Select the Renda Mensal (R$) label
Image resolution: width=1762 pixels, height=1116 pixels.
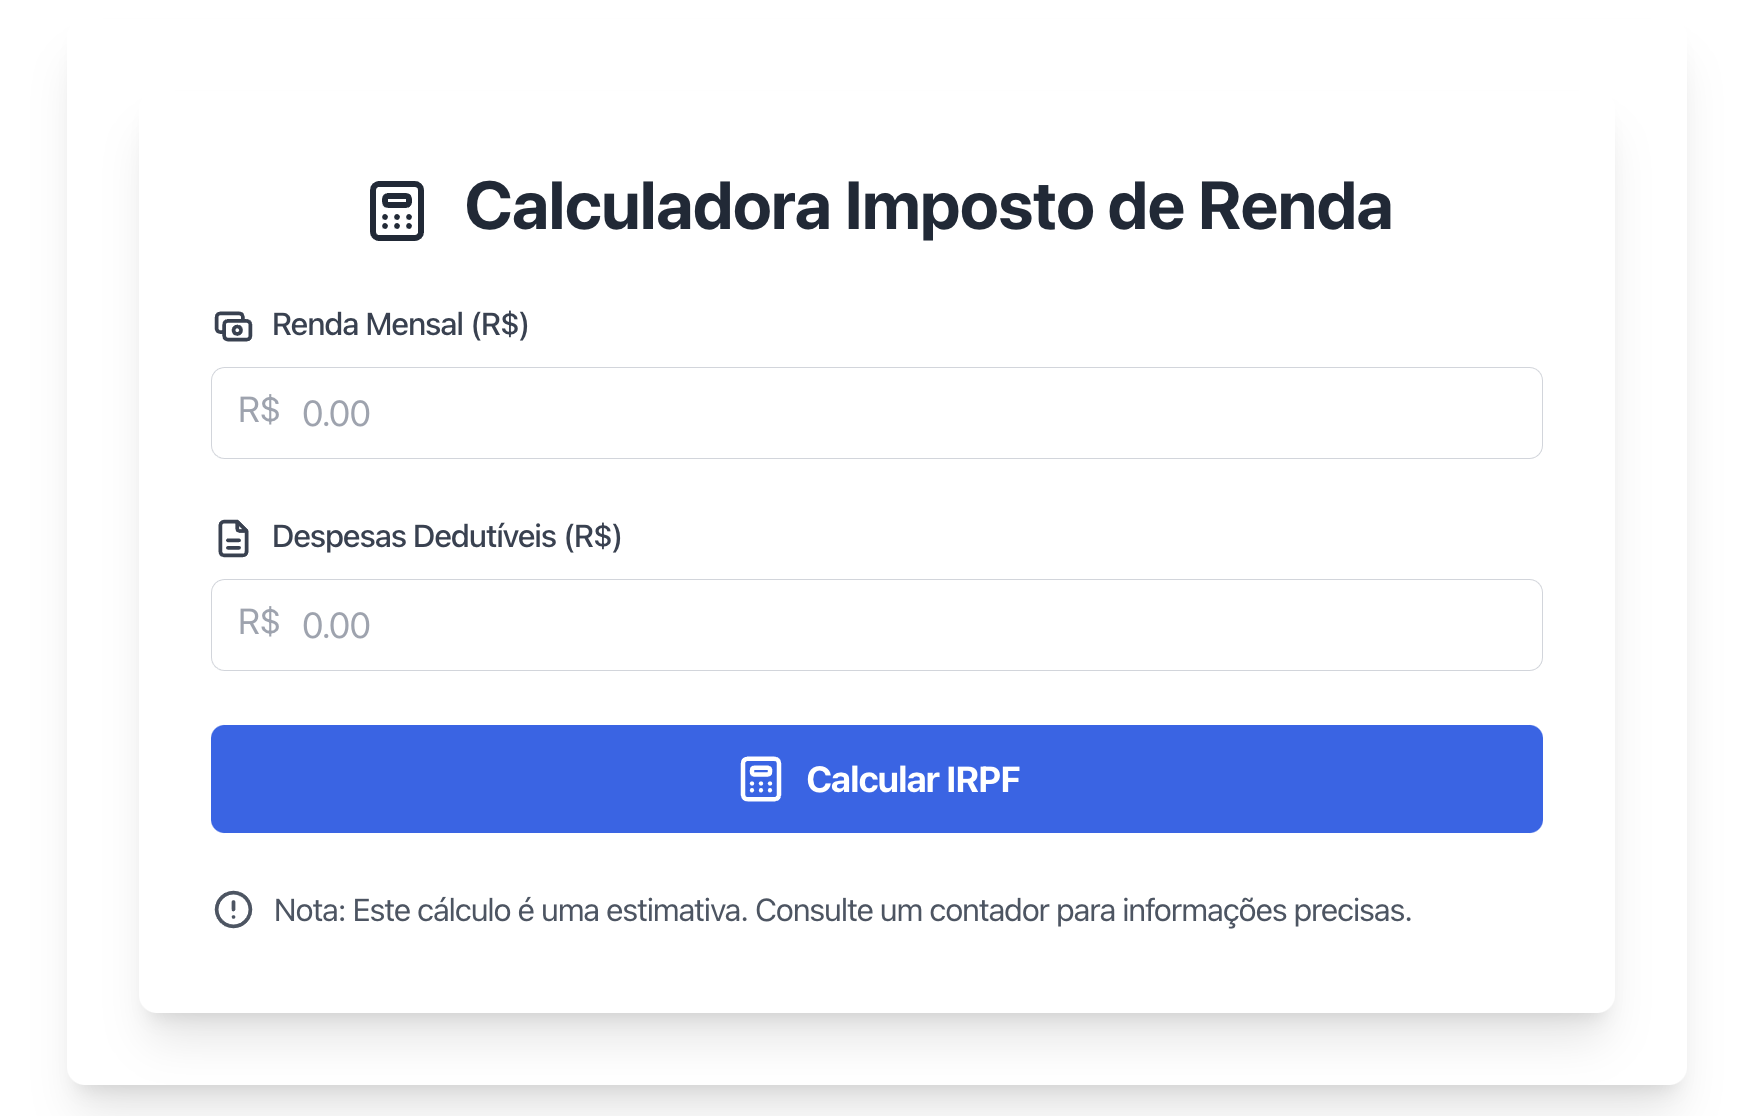click(x=400, y=324)
